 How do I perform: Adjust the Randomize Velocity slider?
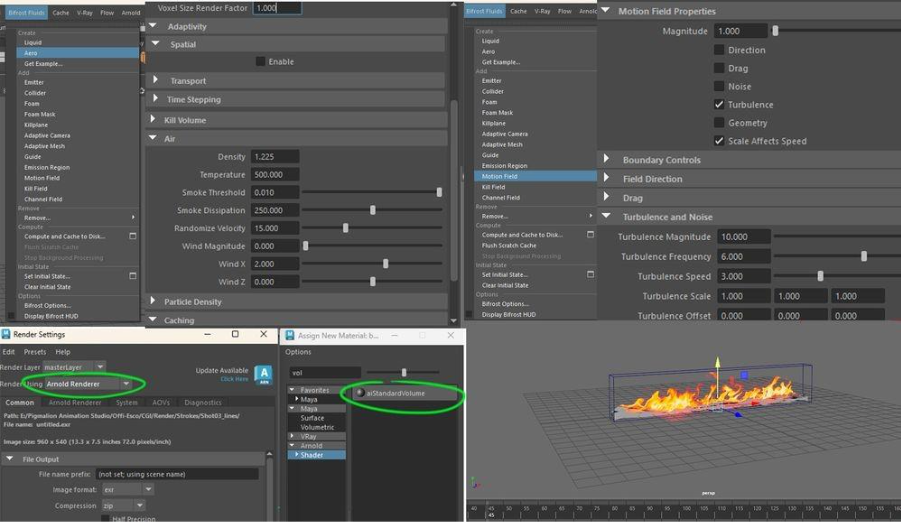coord(345,228)
